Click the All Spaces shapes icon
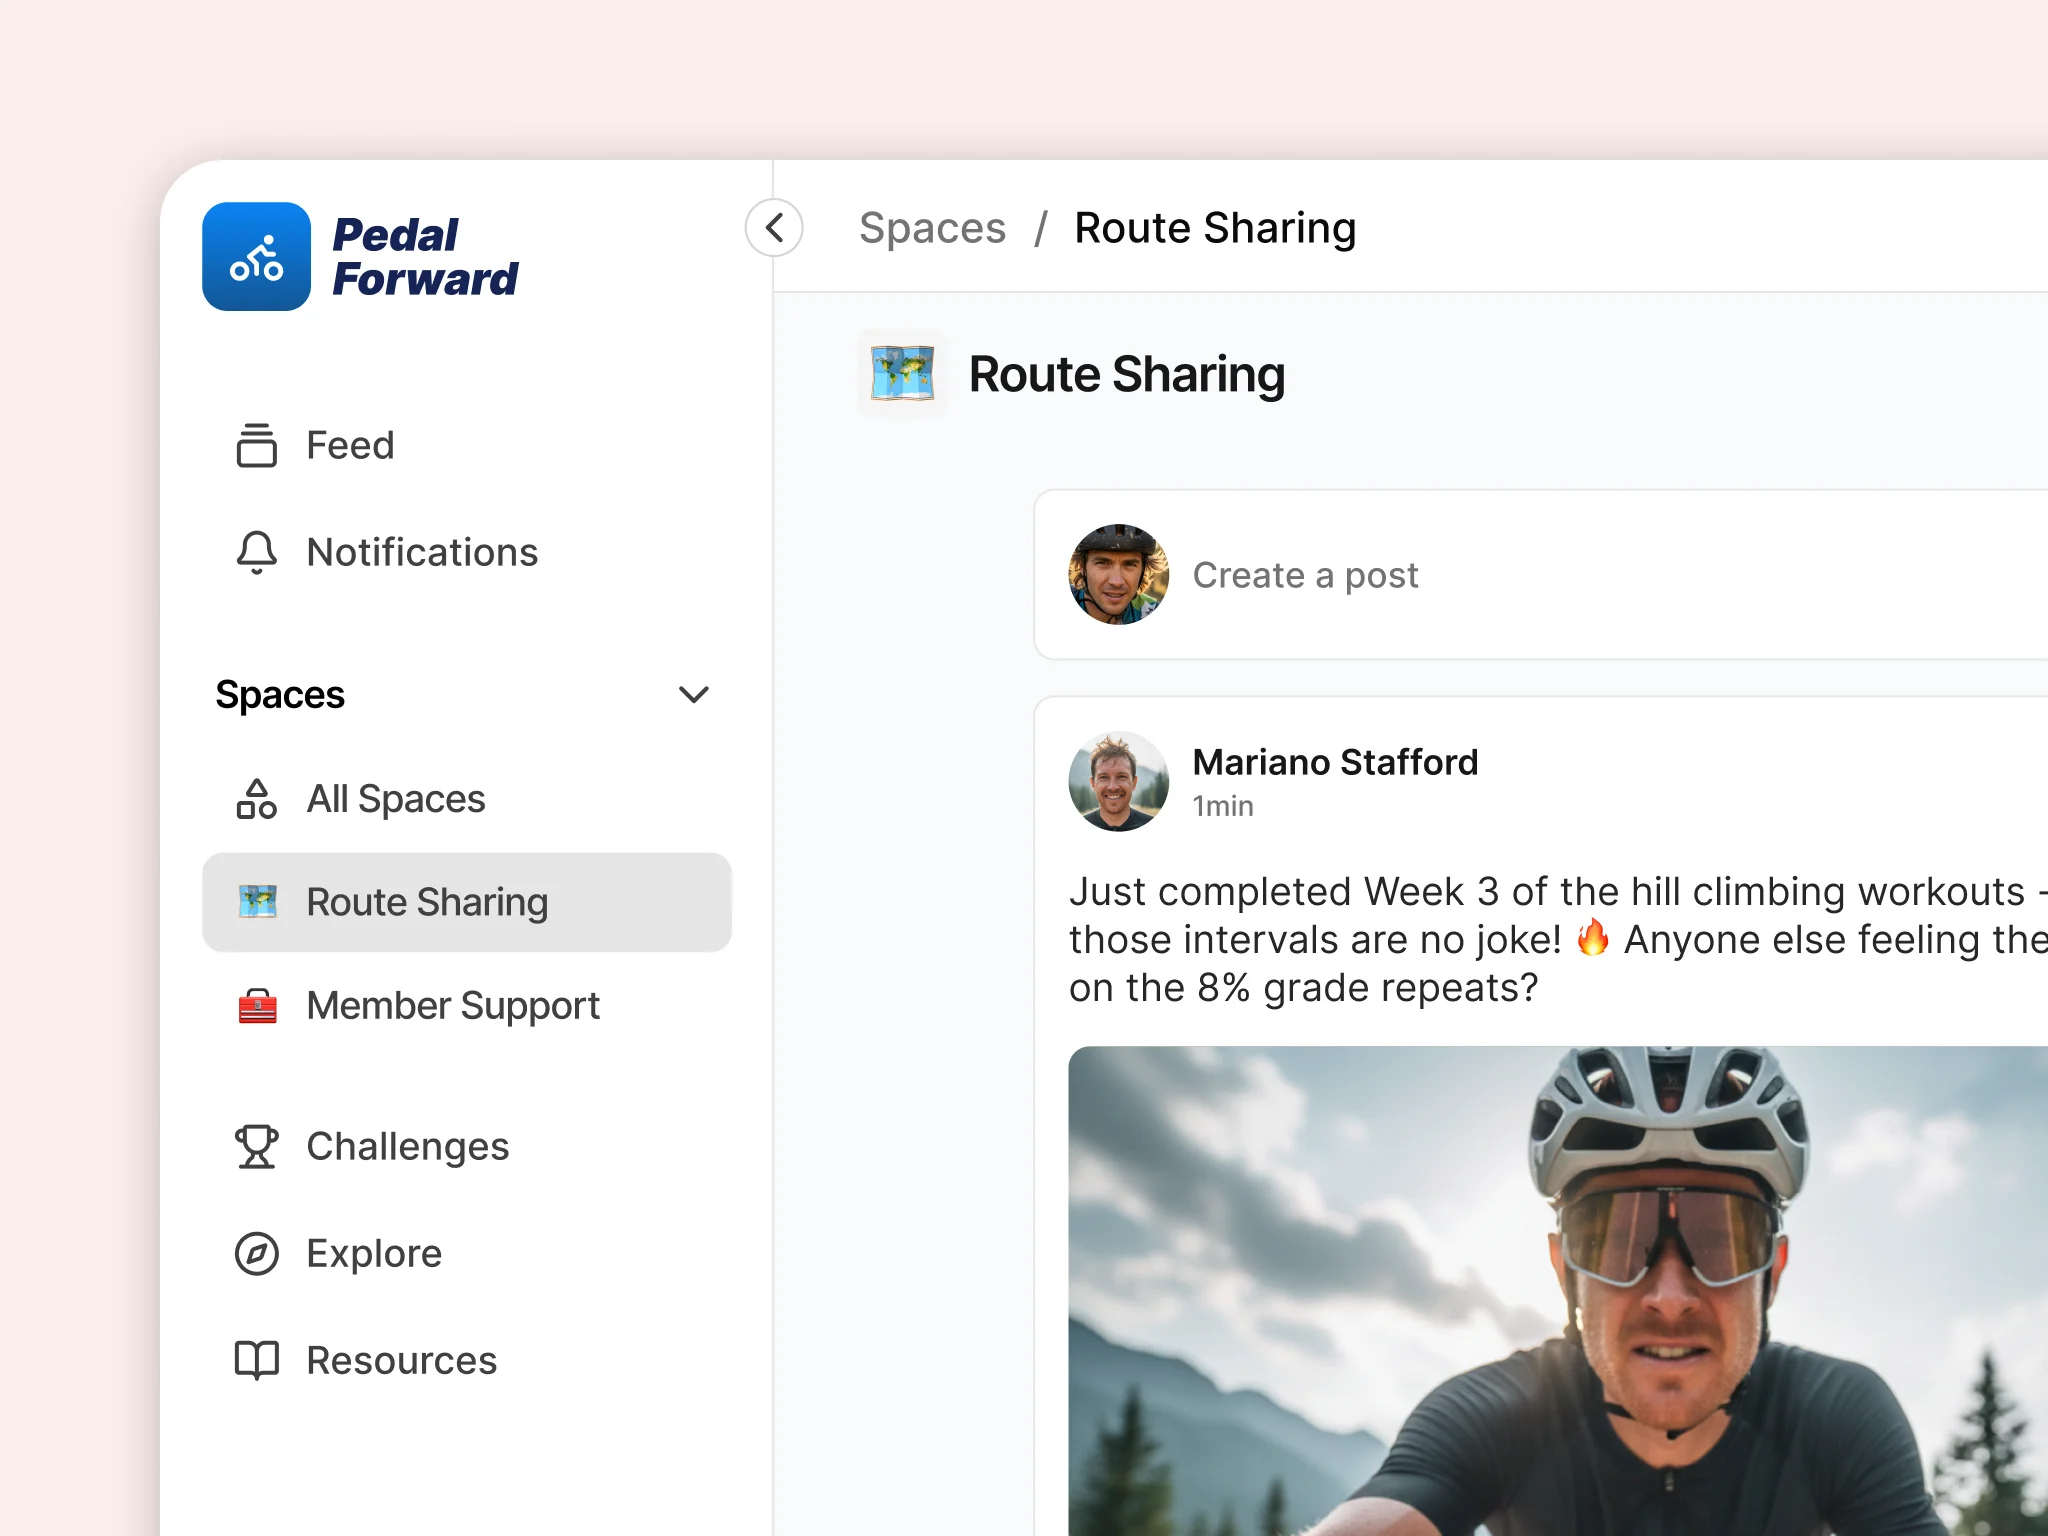Viewport: 2048px width, 1536px height. click(x=256, y=799)
